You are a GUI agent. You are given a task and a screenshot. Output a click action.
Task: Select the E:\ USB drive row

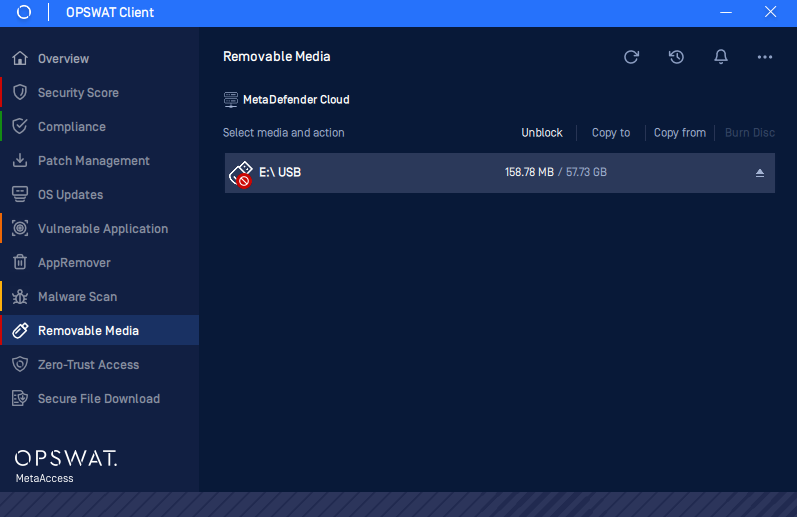tap(500, 173)
